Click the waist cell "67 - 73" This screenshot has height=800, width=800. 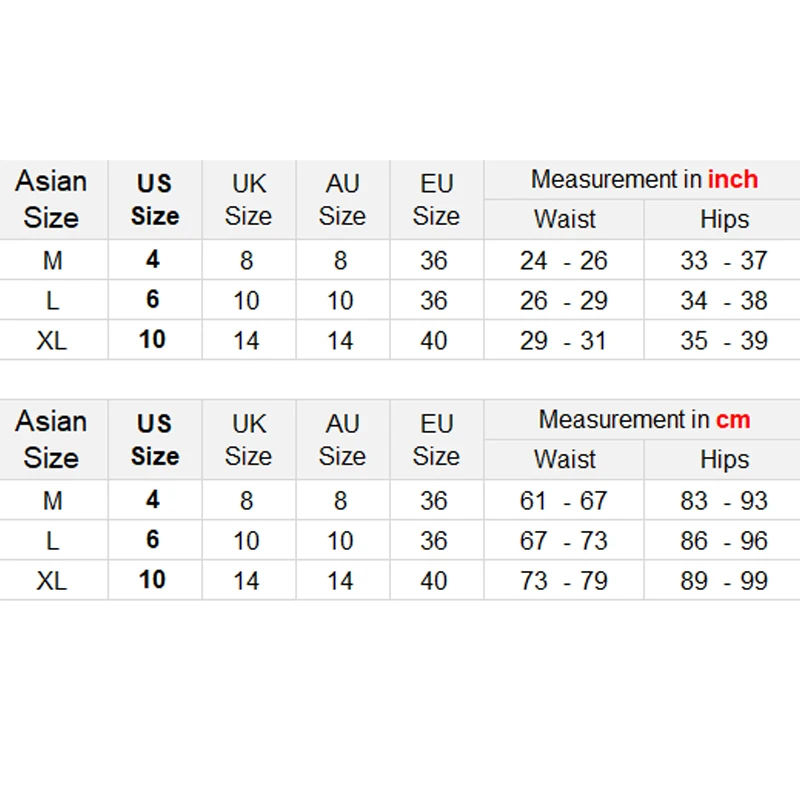[563, 541]
